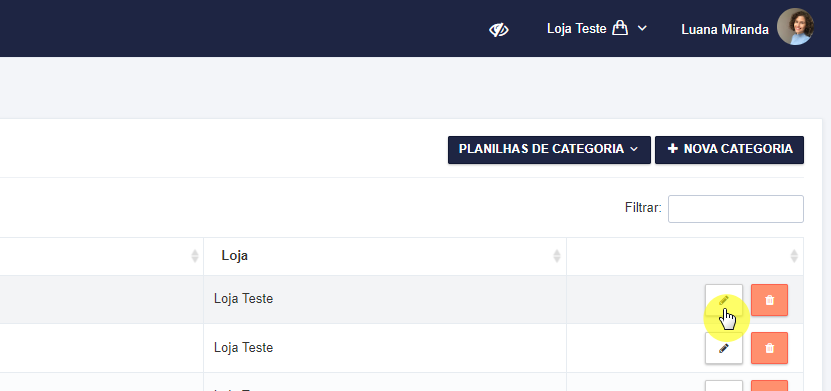Click the Loja column header text
This screenshot has width=831, height=391.
(235, 256)
